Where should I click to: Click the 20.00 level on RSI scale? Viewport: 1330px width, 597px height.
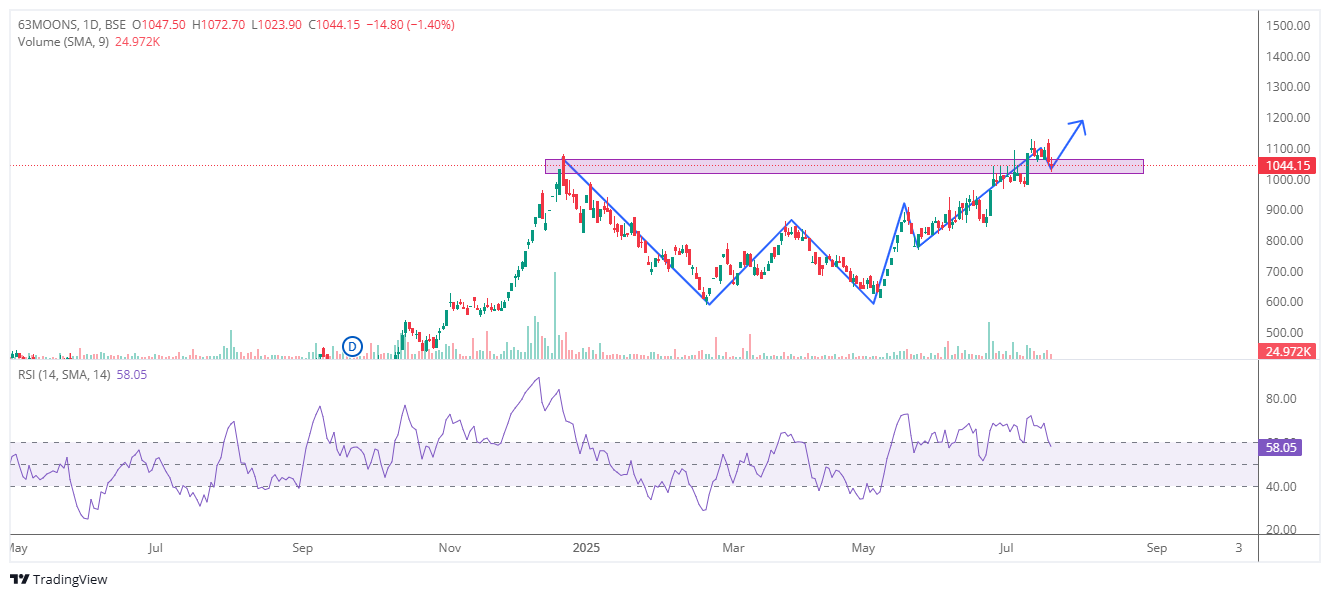tap(1282, 530)
